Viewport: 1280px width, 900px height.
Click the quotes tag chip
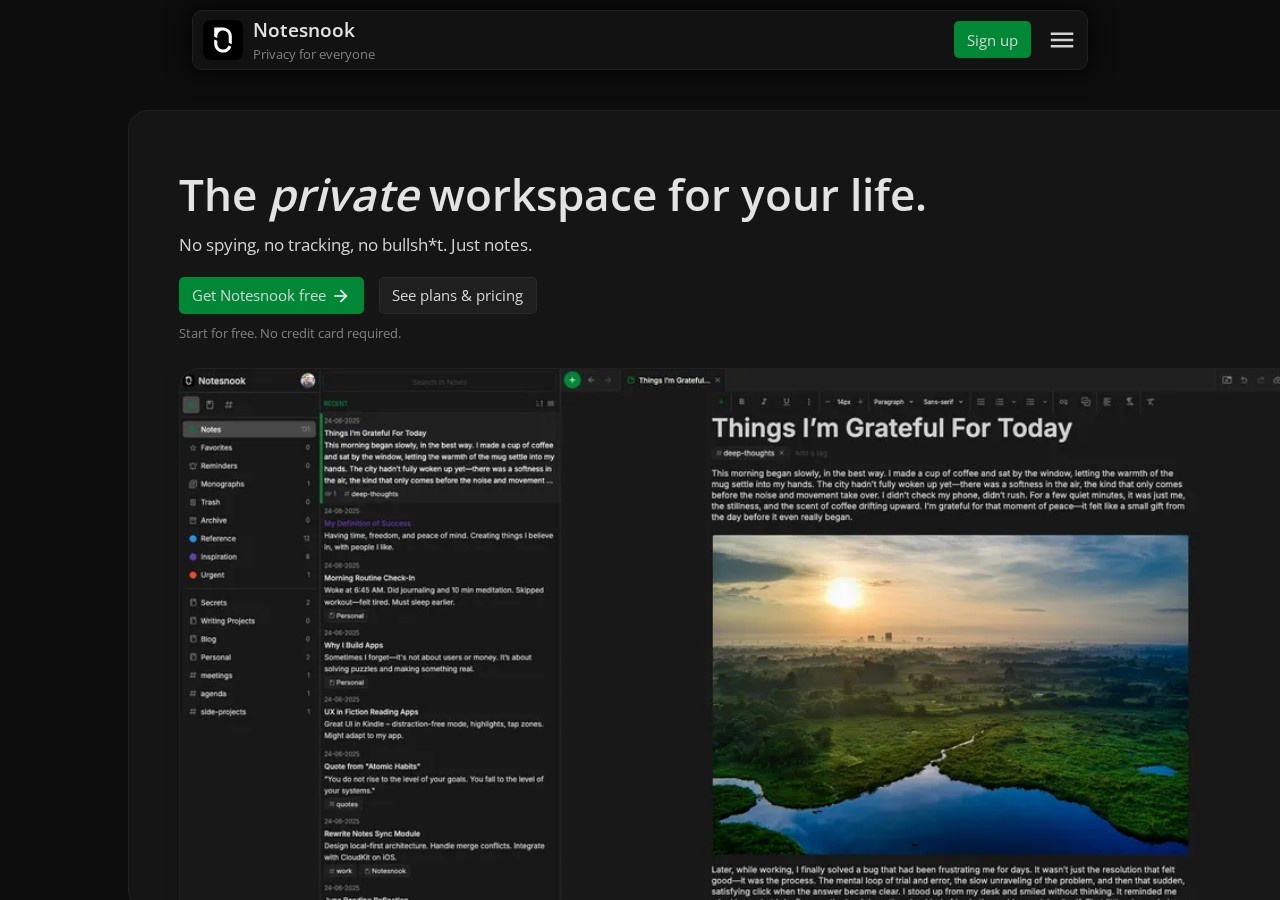pyautogui.click(x=344, y=804)
